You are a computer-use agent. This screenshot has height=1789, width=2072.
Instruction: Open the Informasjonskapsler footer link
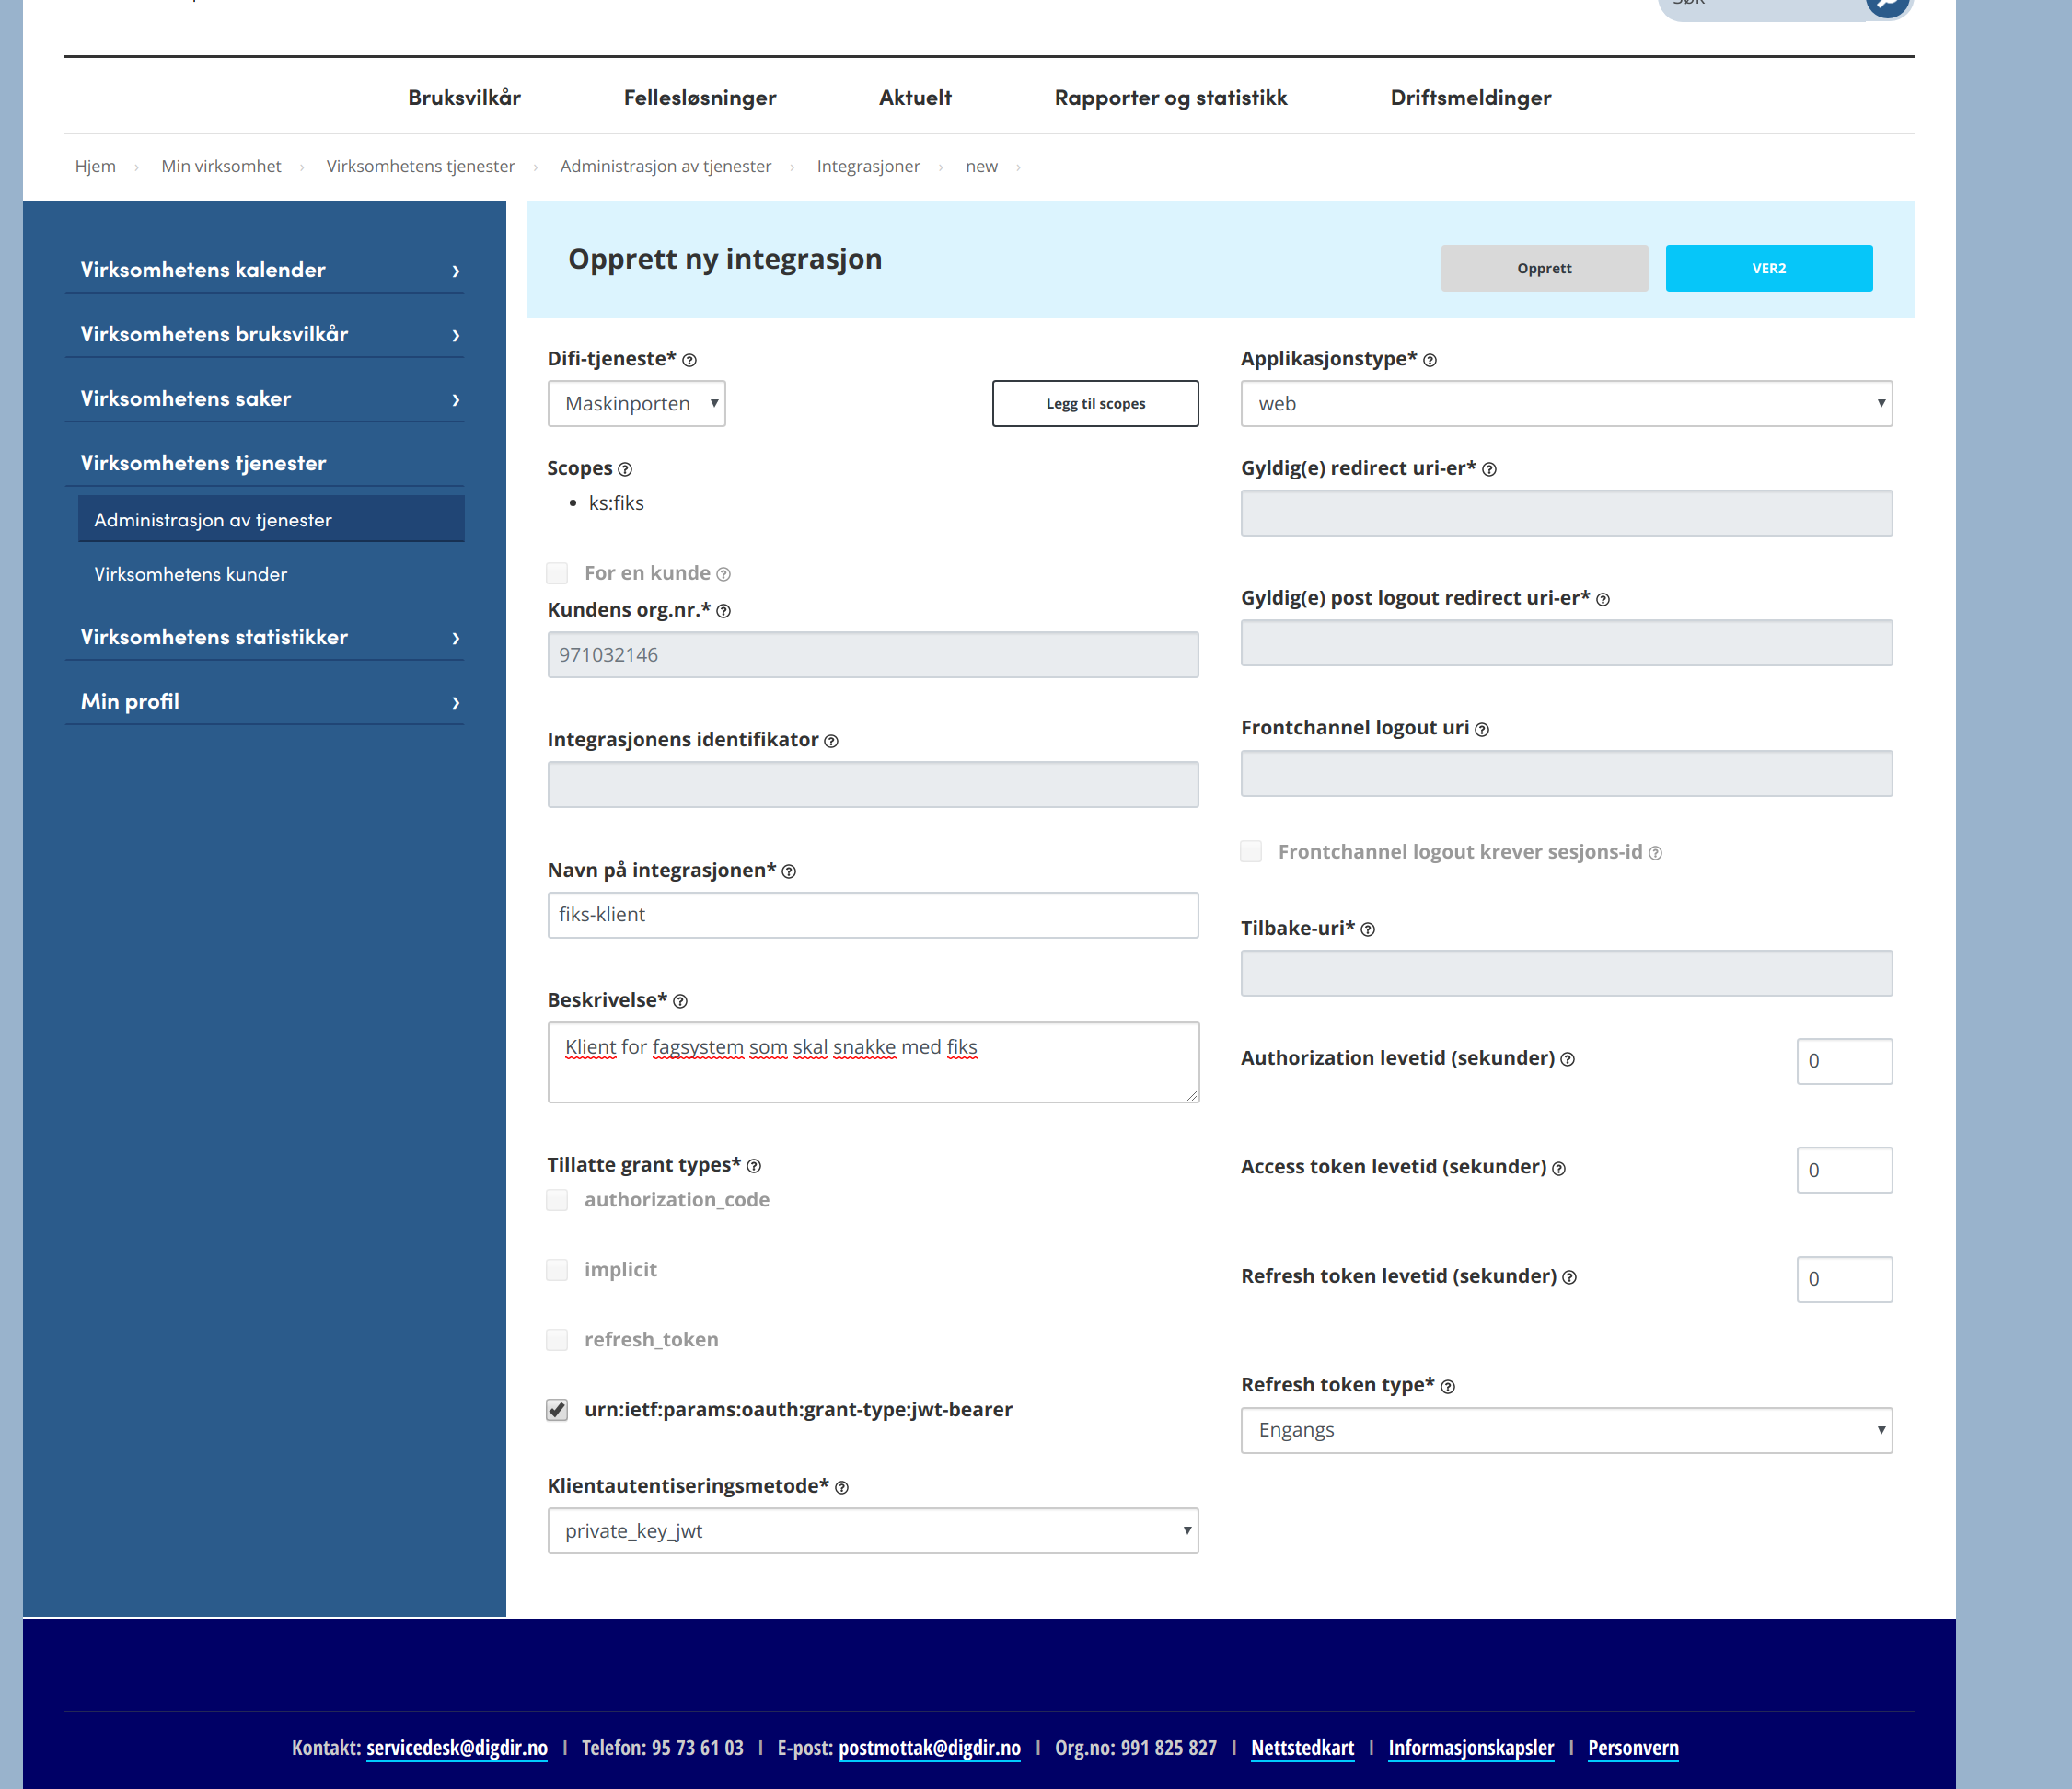point(1472,1748)
